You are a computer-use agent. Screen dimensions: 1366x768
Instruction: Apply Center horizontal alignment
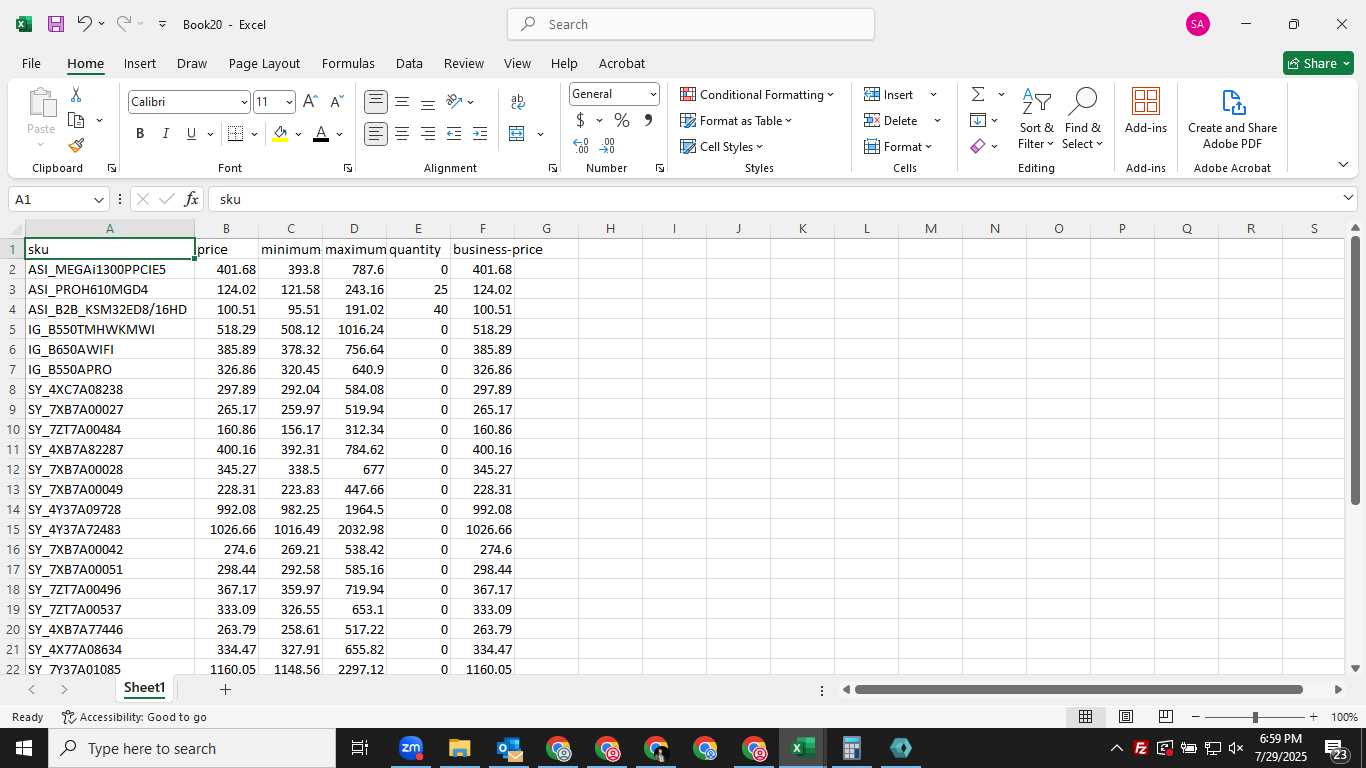[402, 134]
